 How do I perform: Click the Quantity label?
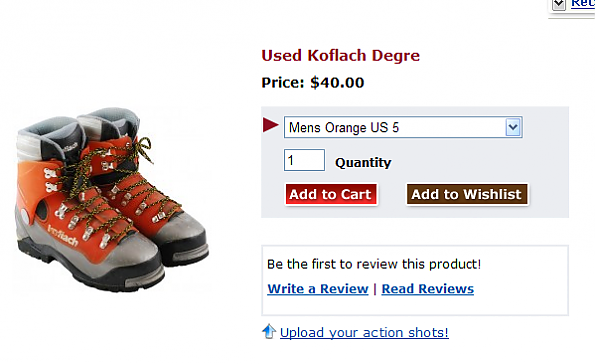tap(363, 163)
